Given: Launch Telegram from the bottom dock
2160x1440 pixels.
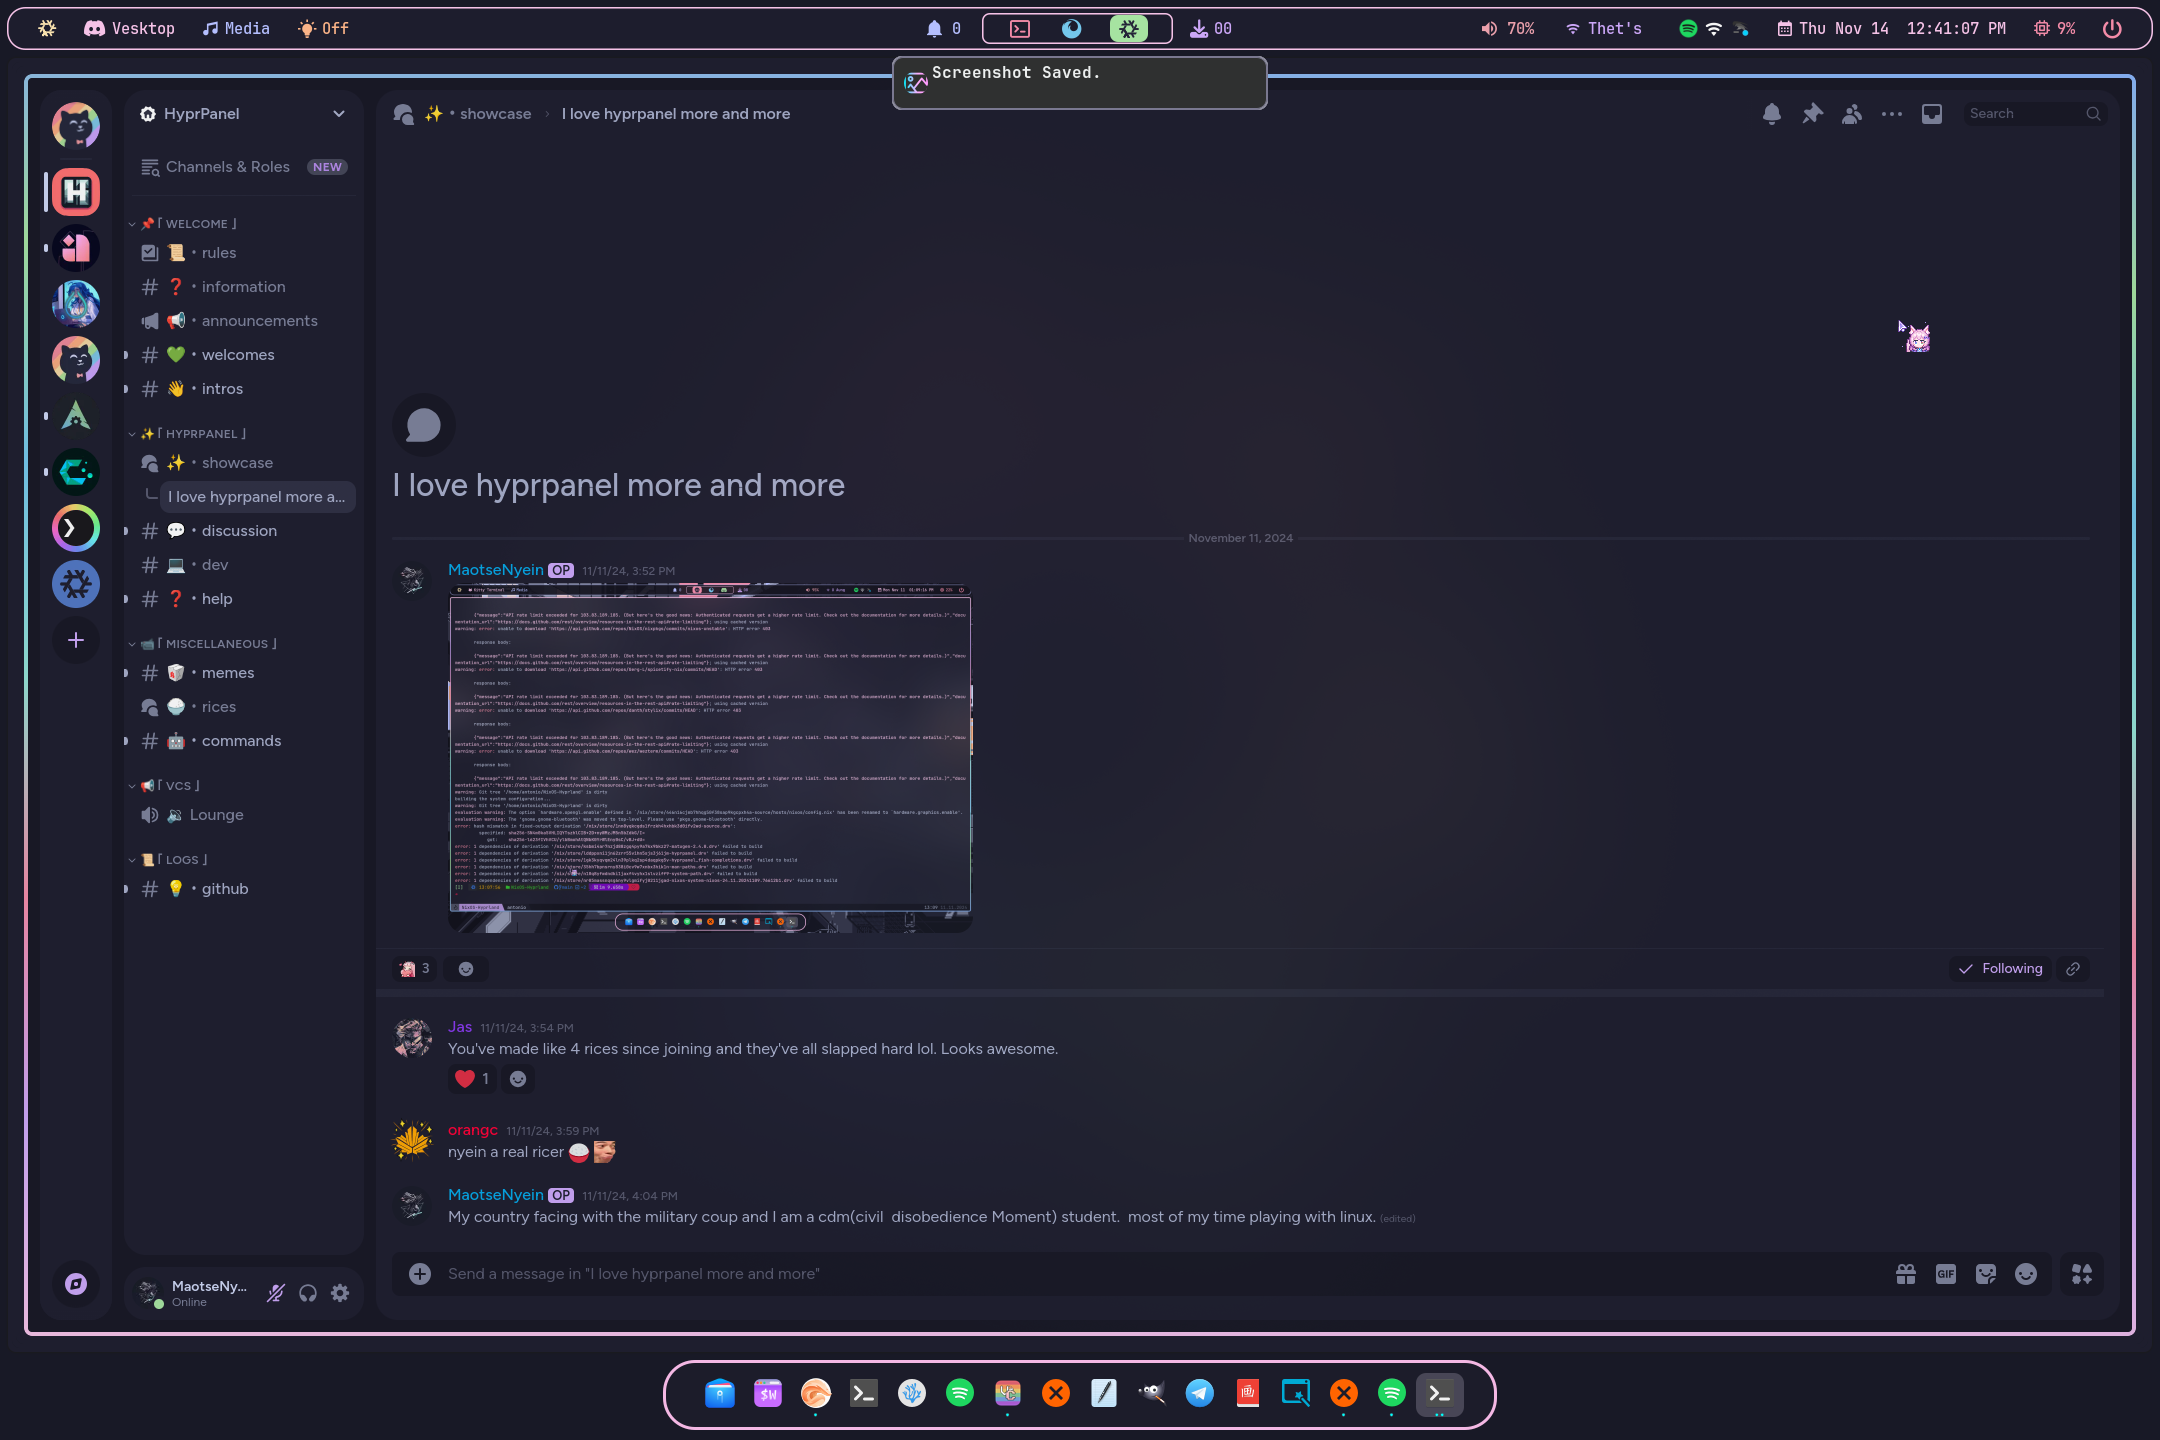Looking at the screenshot, I should coord(1199,1393).
